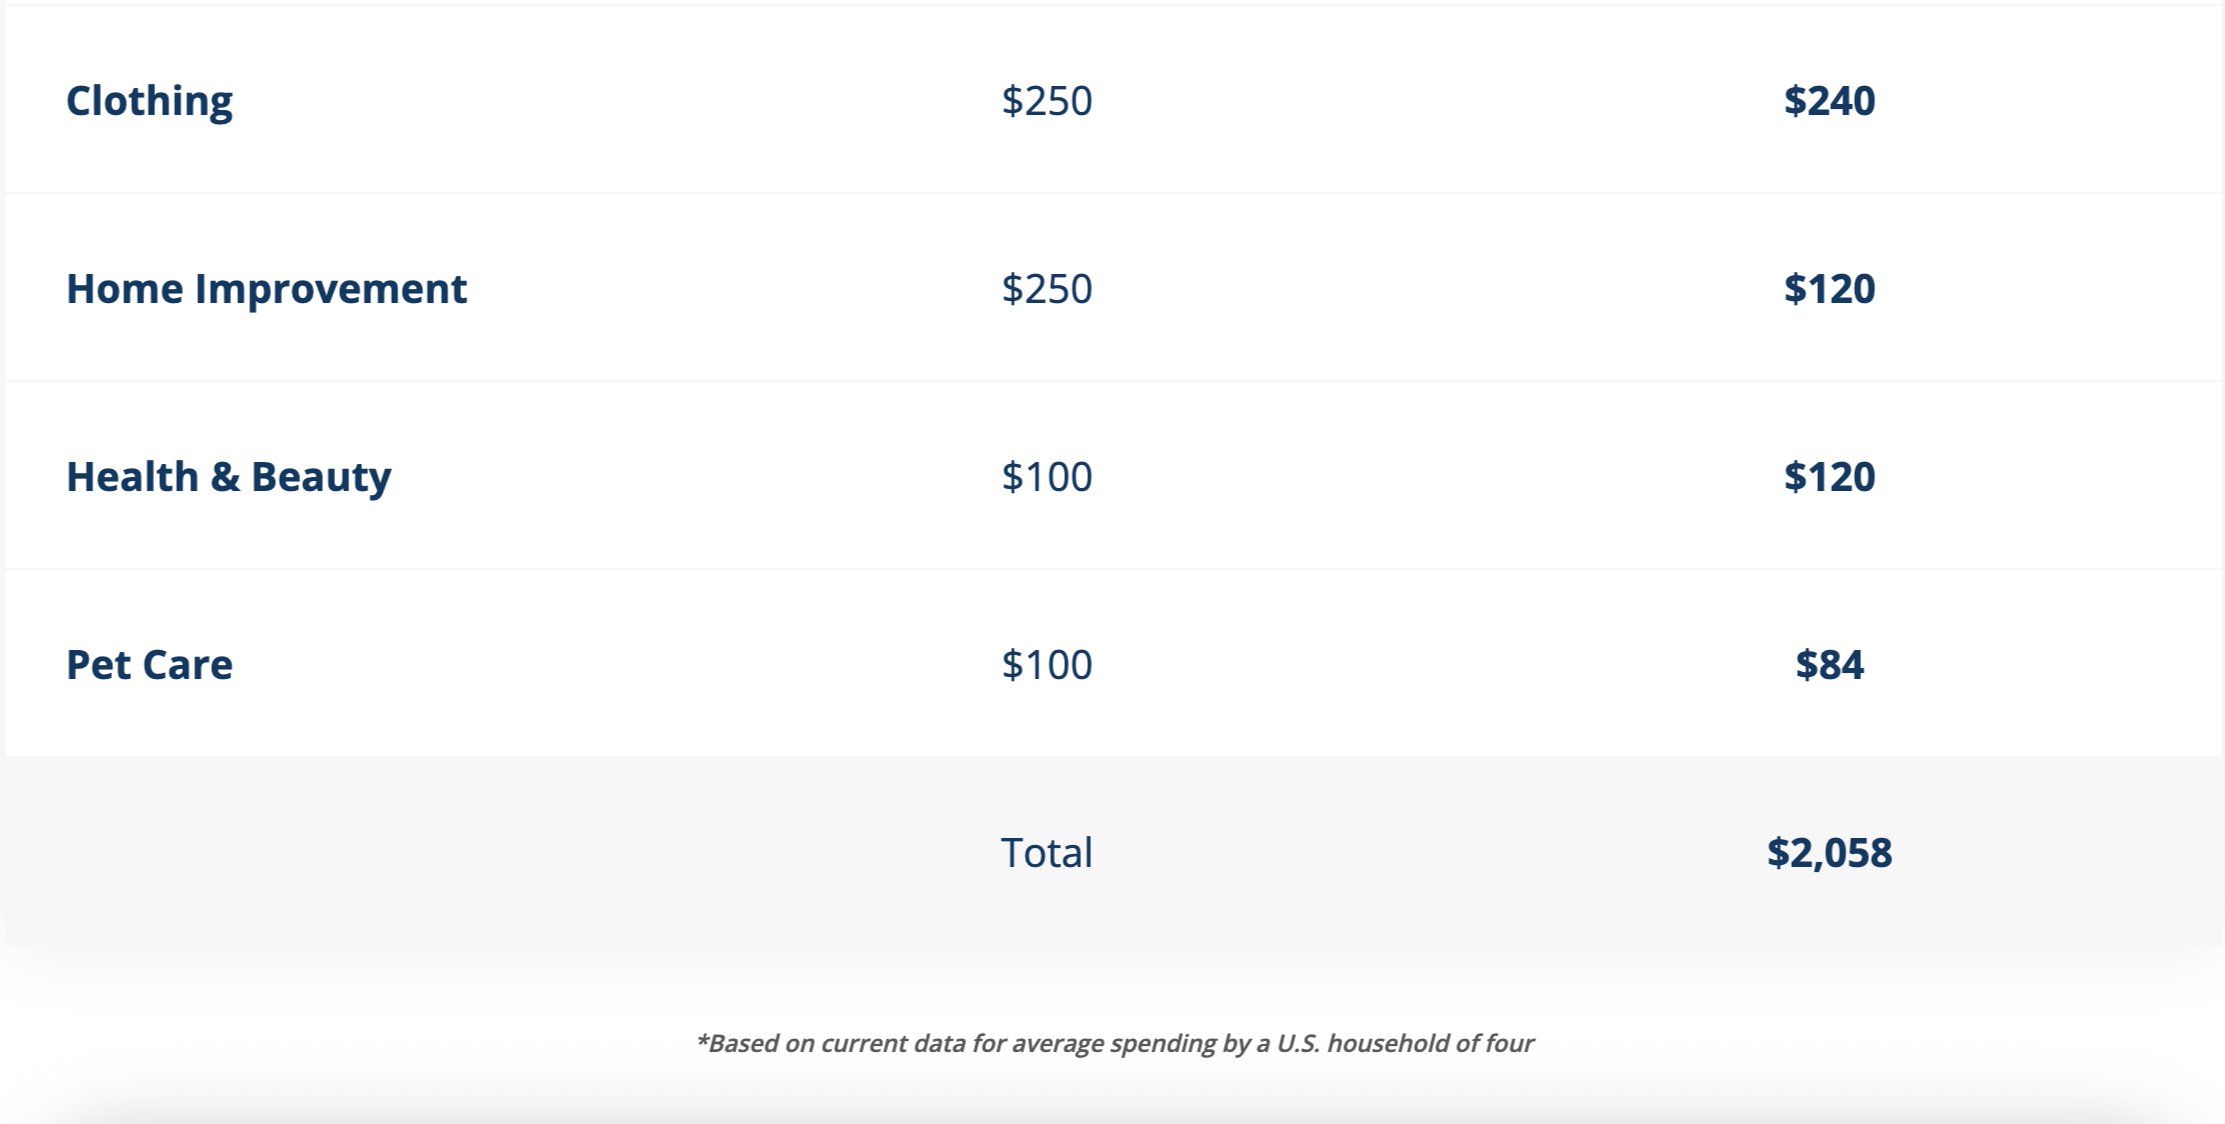Click 'average spending' in the footnote

[x=1108, y=1044]
